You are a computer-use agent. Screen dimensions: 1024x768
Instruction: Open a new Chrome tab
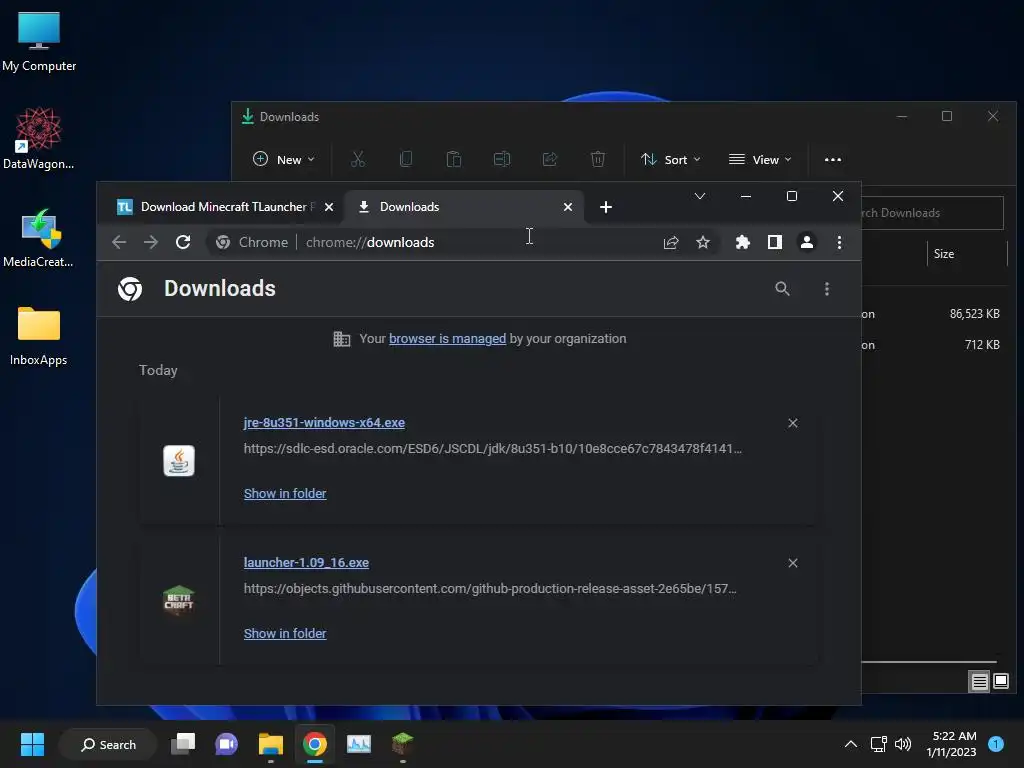pos(605,207)
